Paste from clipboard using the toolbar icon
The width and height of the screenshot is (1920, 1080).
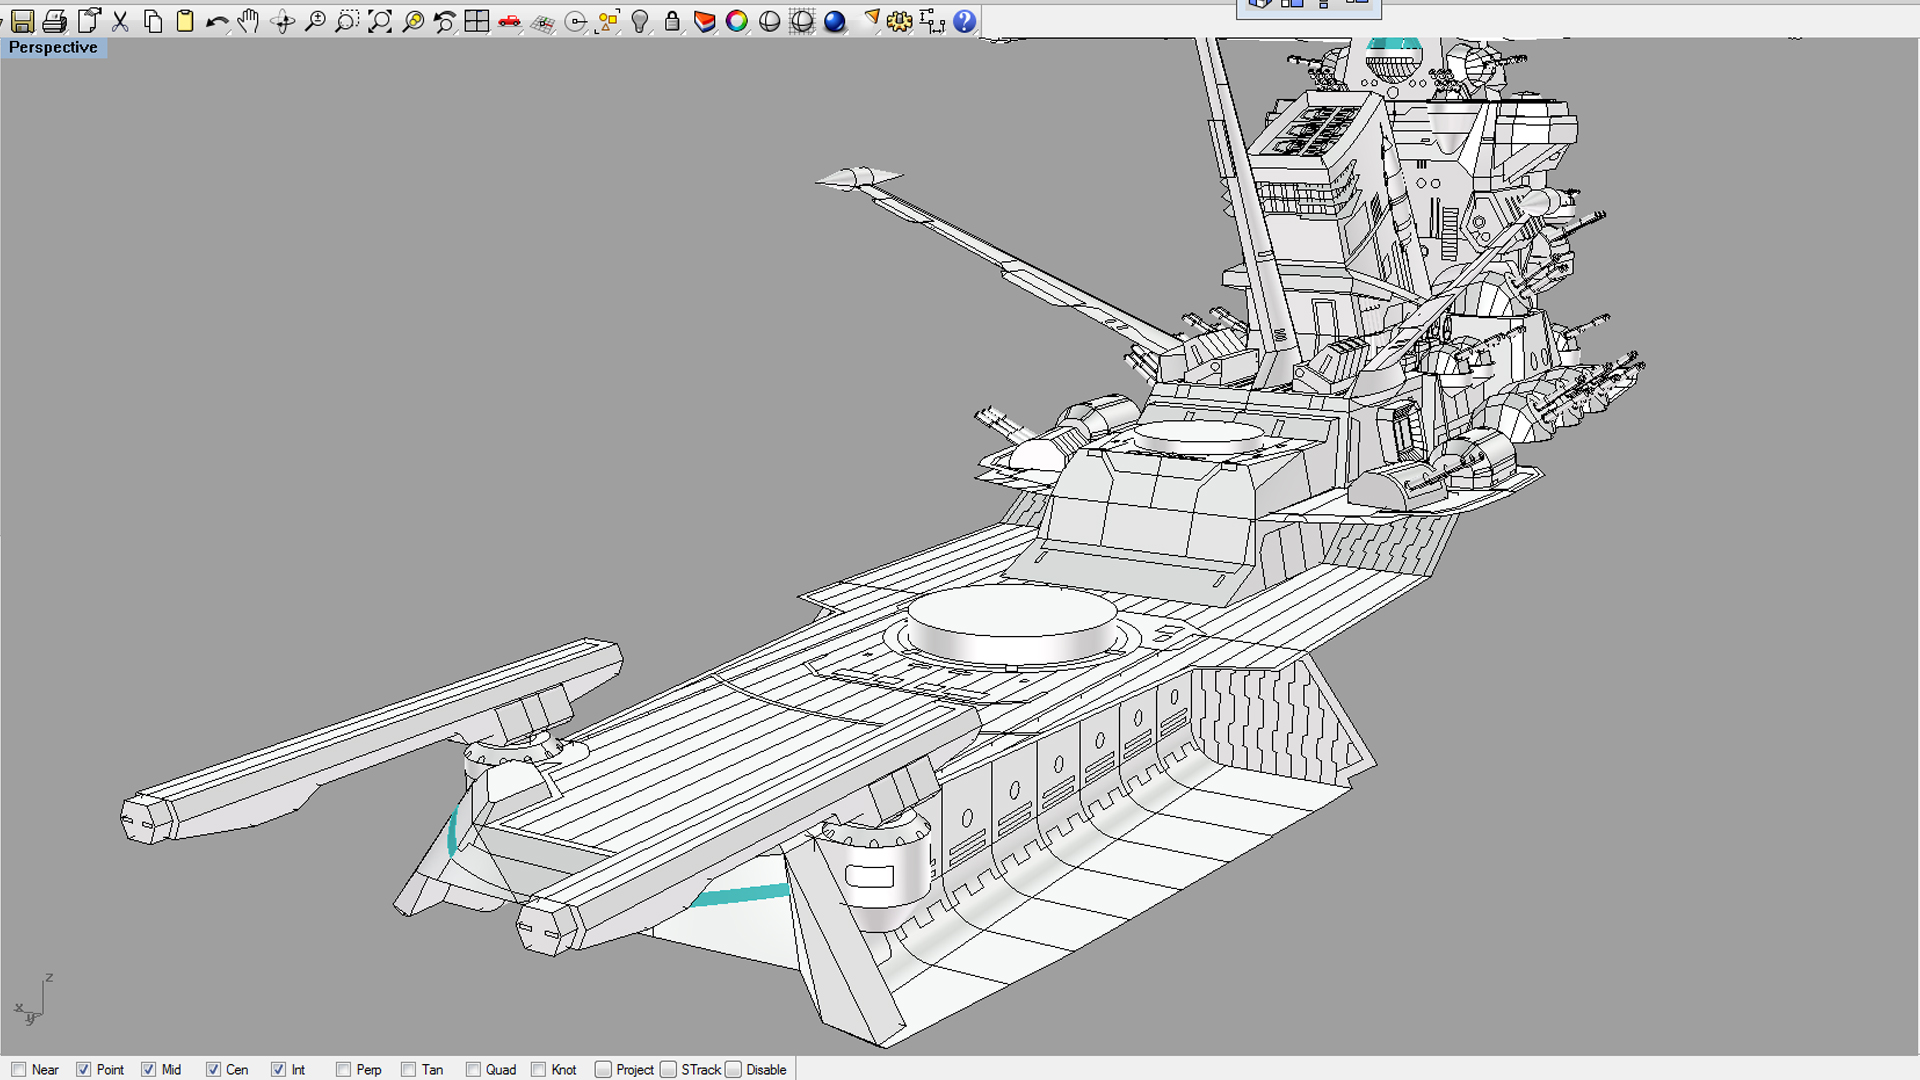coord(185,21)
